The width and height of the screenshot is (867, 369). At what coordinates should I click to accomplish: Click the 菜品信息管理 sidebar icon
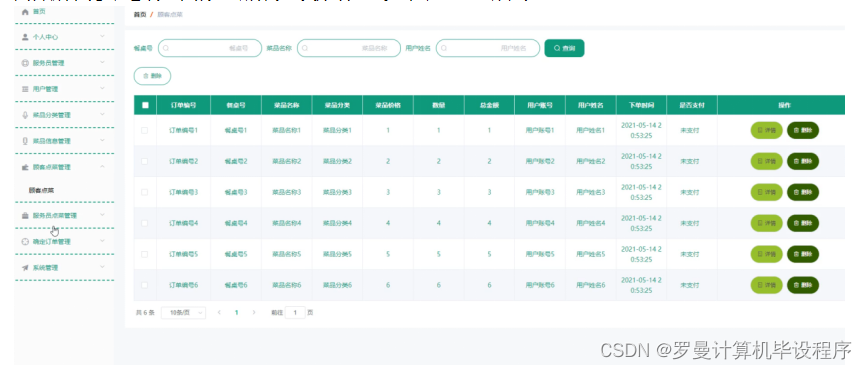[x=25, y=141]
